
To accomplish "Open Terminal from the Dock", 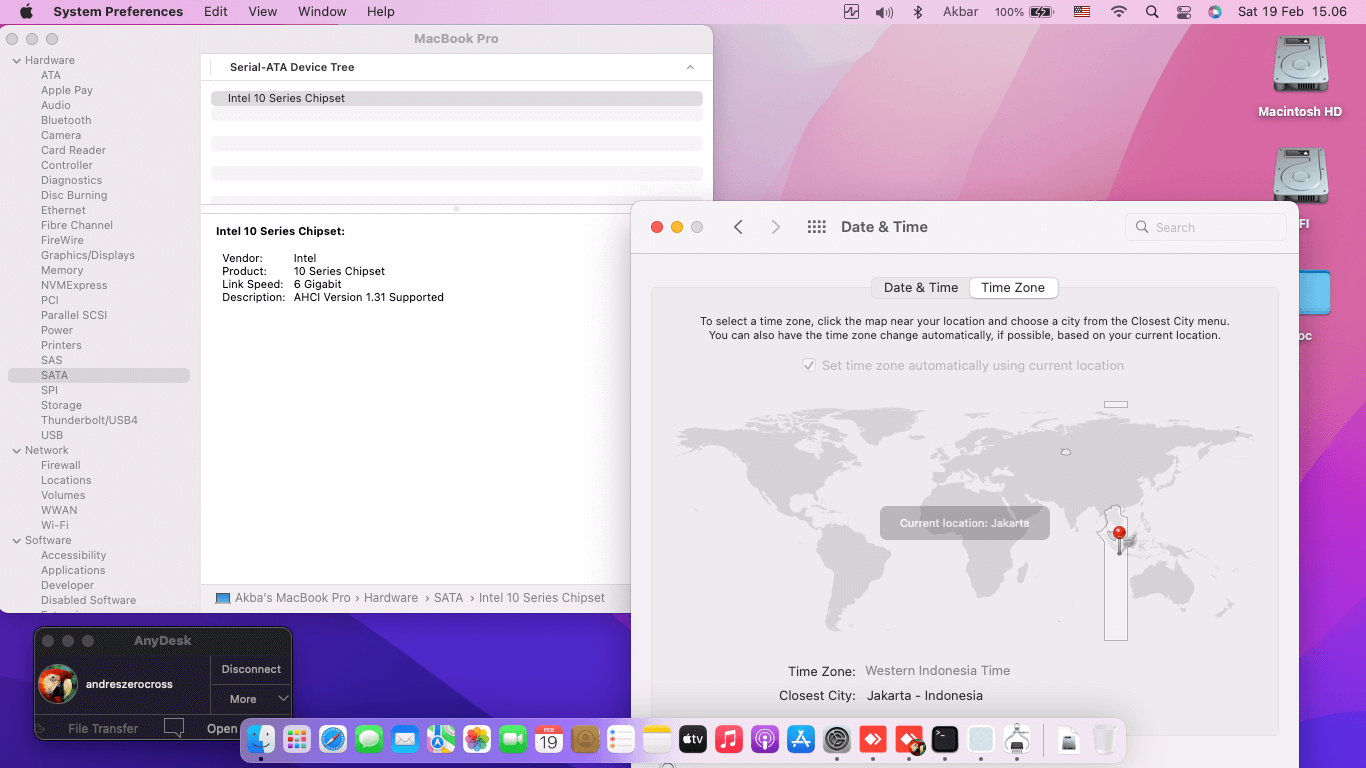I will pyautogui.click(x=945, y=739).
